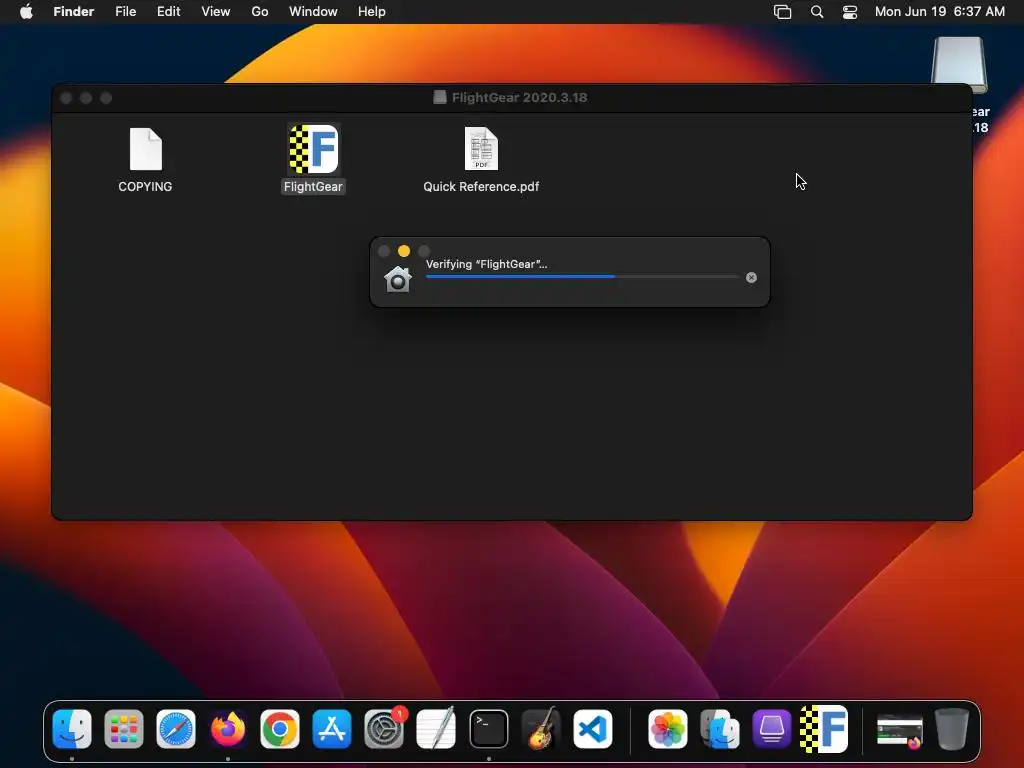Open Terminal from the Dock
Image resolution: width=1024 pixels, height=768 pixels.
tap(488, 729)
